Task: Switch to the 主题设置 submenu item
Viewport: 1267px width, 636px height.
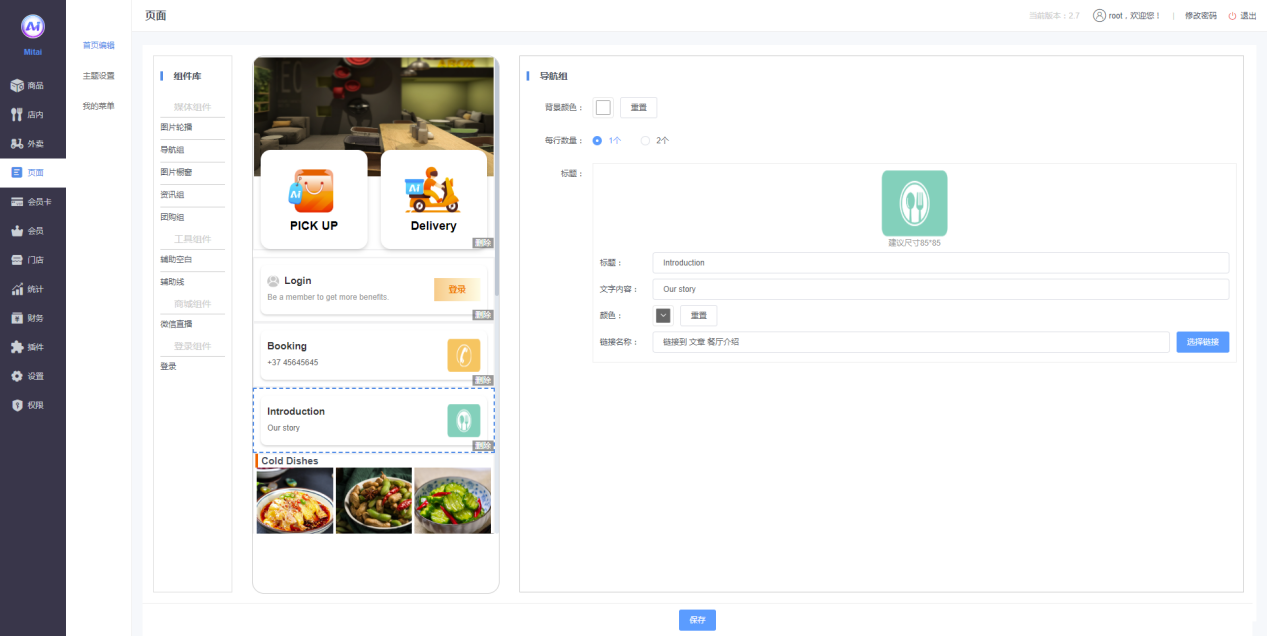Action: [x=98, y=76]
